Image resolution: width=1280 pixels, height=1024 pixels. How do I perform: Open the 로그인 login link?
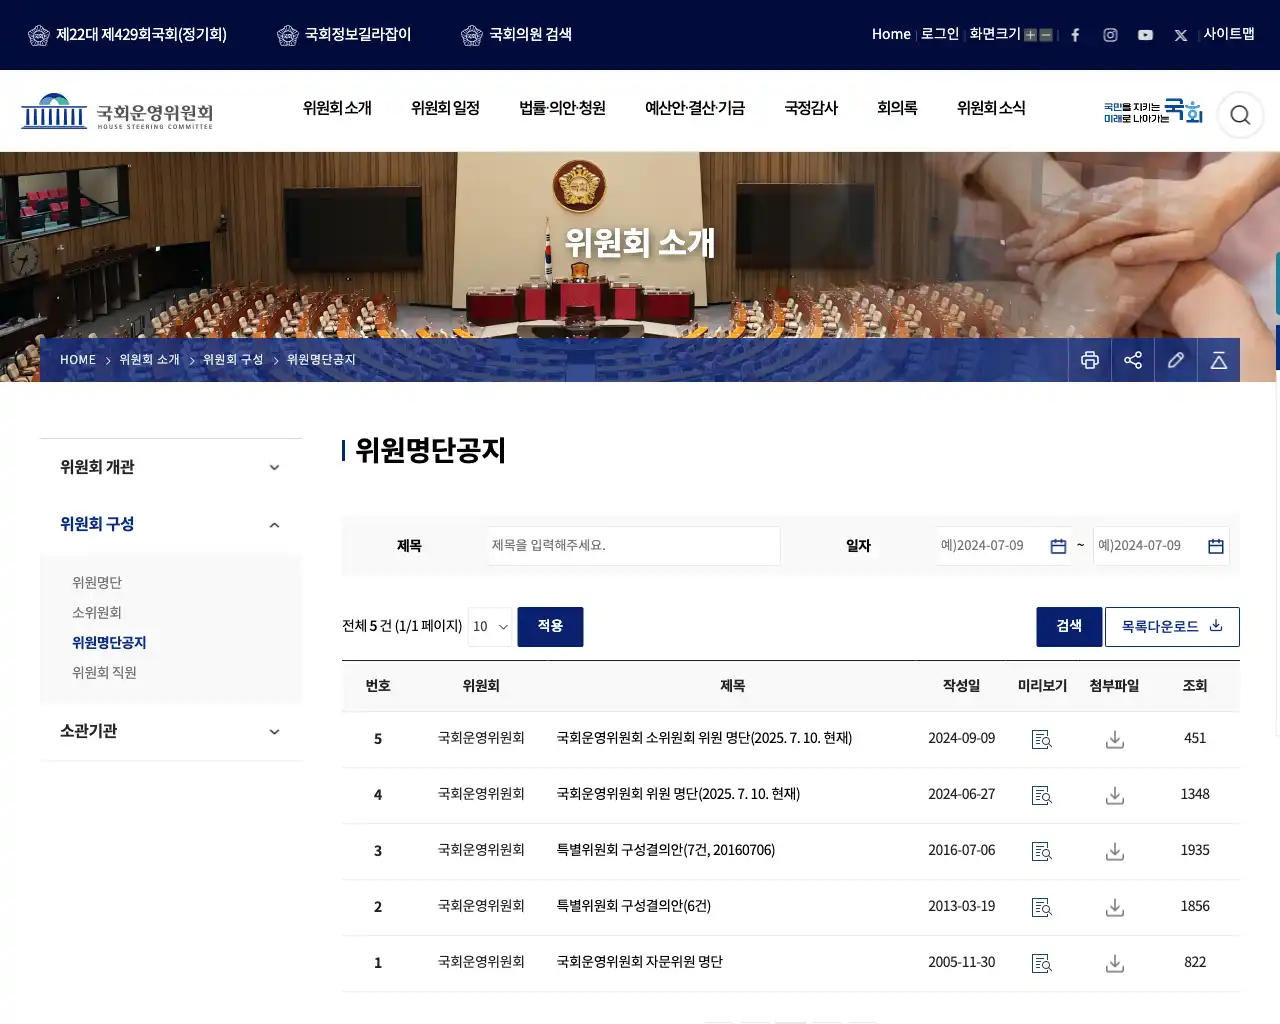(x=940, y=34)
